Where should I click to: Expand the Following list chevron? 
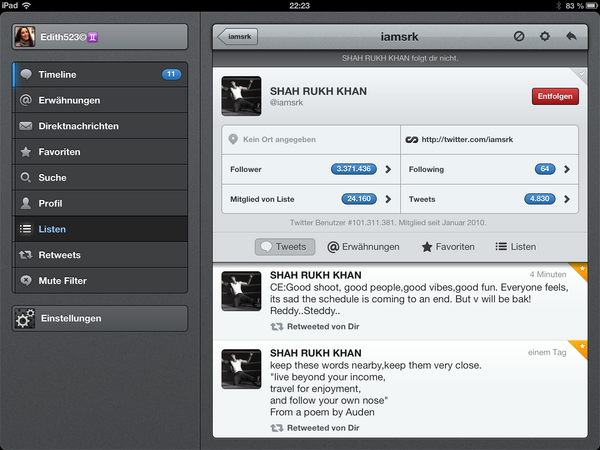click(x=567, y=169)
